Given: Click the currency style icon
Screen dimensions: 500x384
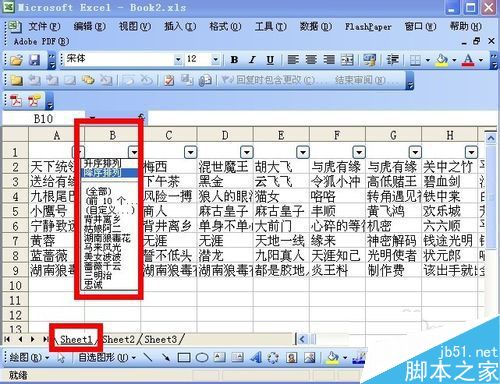Looking at the screenshot, I should tap(369, 60).
